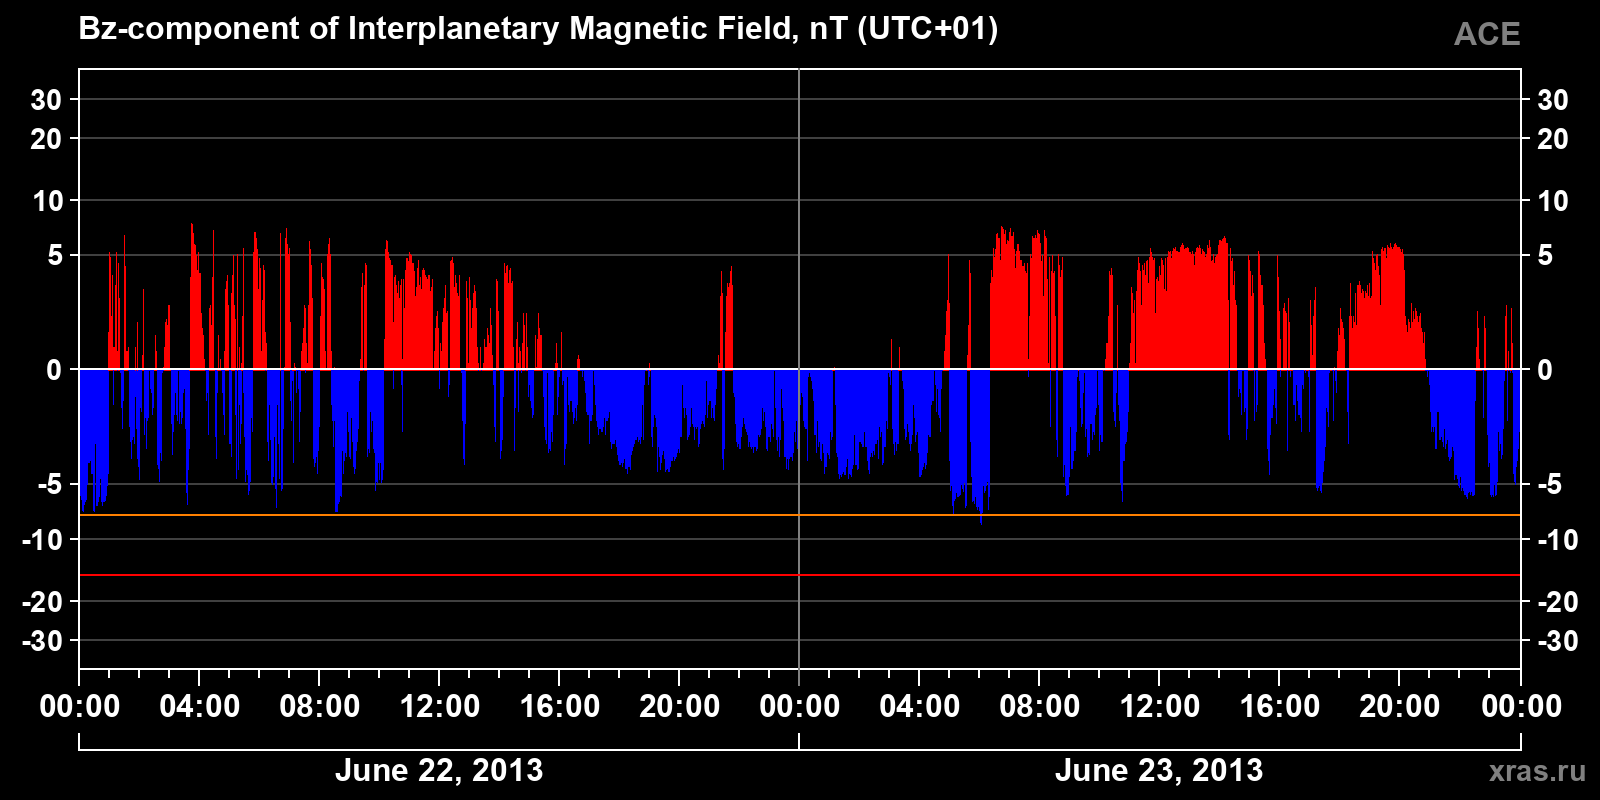Click the orange horizontal threshold line

tap(800, 515)
